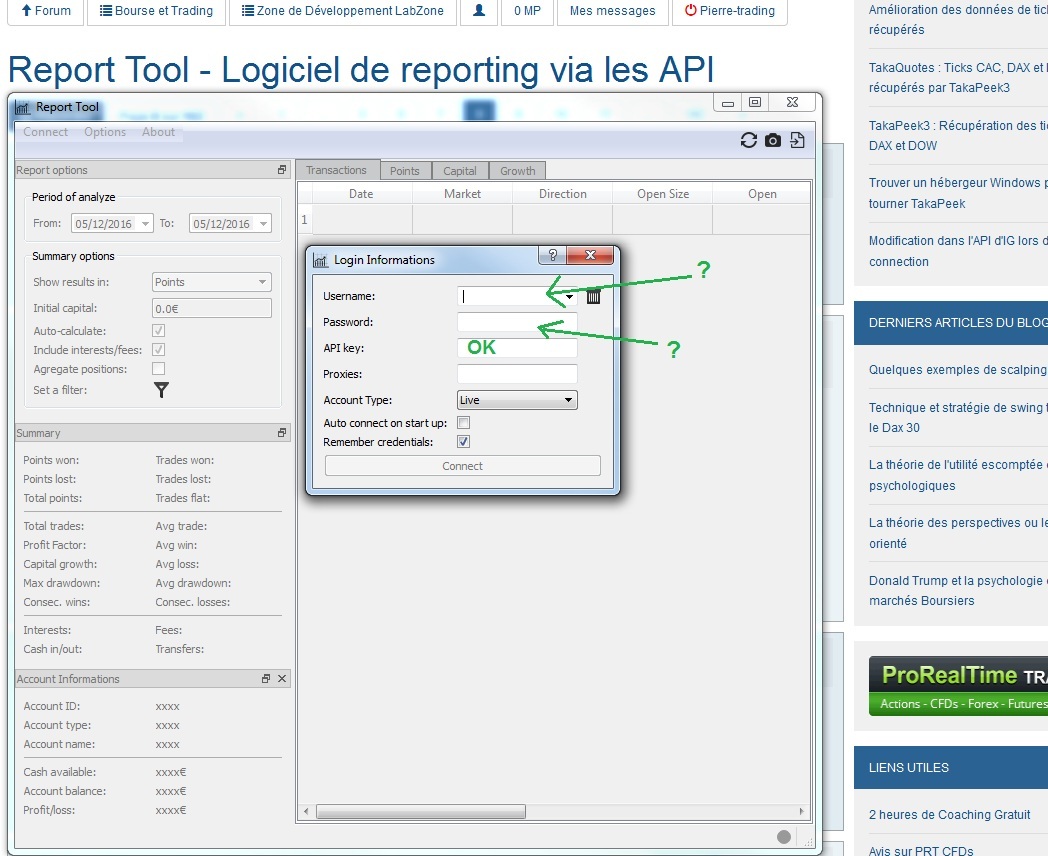The height and width of the screenshot is (856, 1048).
Task: Click the camera screenshot icon
Action: click(773, 140)
